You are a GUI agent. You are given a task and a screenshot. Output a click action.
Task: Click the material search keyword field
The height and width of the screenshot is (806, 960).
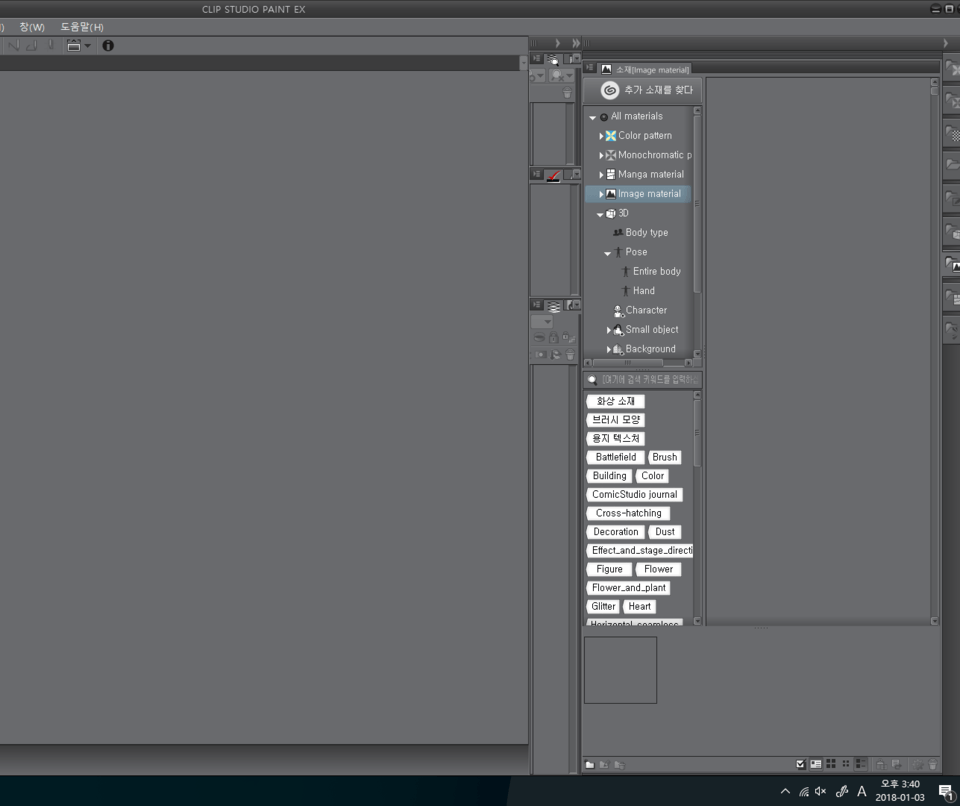(x=642, y=380)
